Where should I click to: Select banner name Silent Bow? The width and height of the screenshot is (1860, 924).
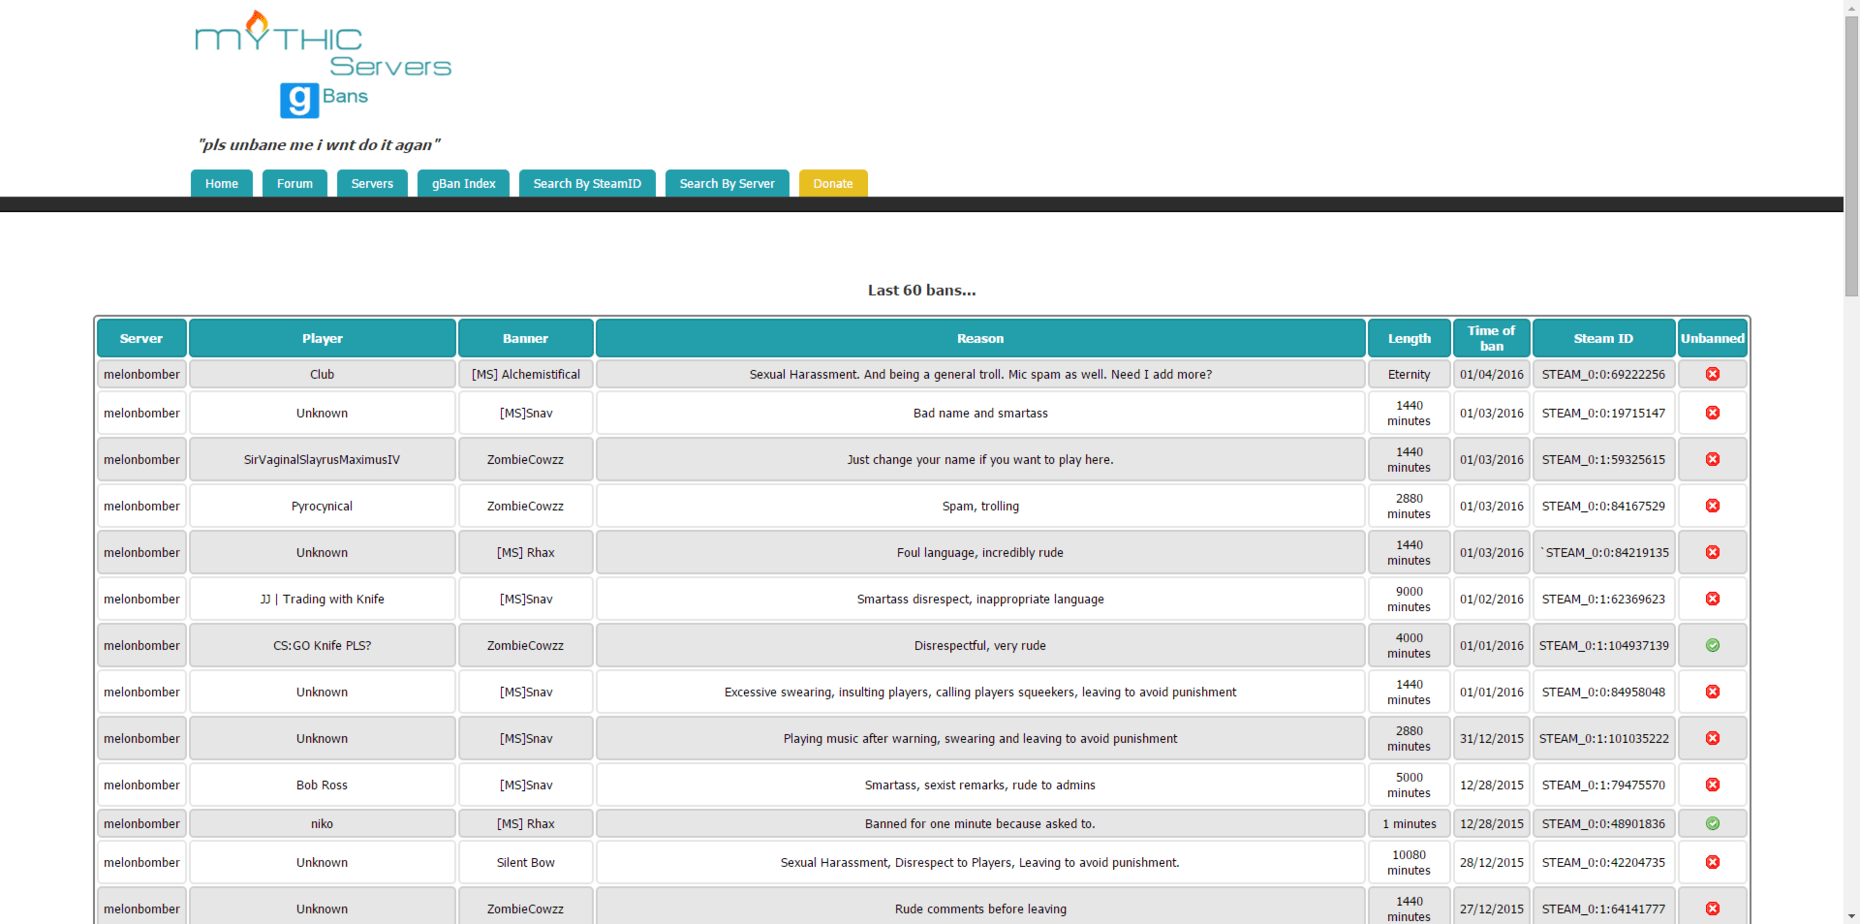[x=525, y=862]
